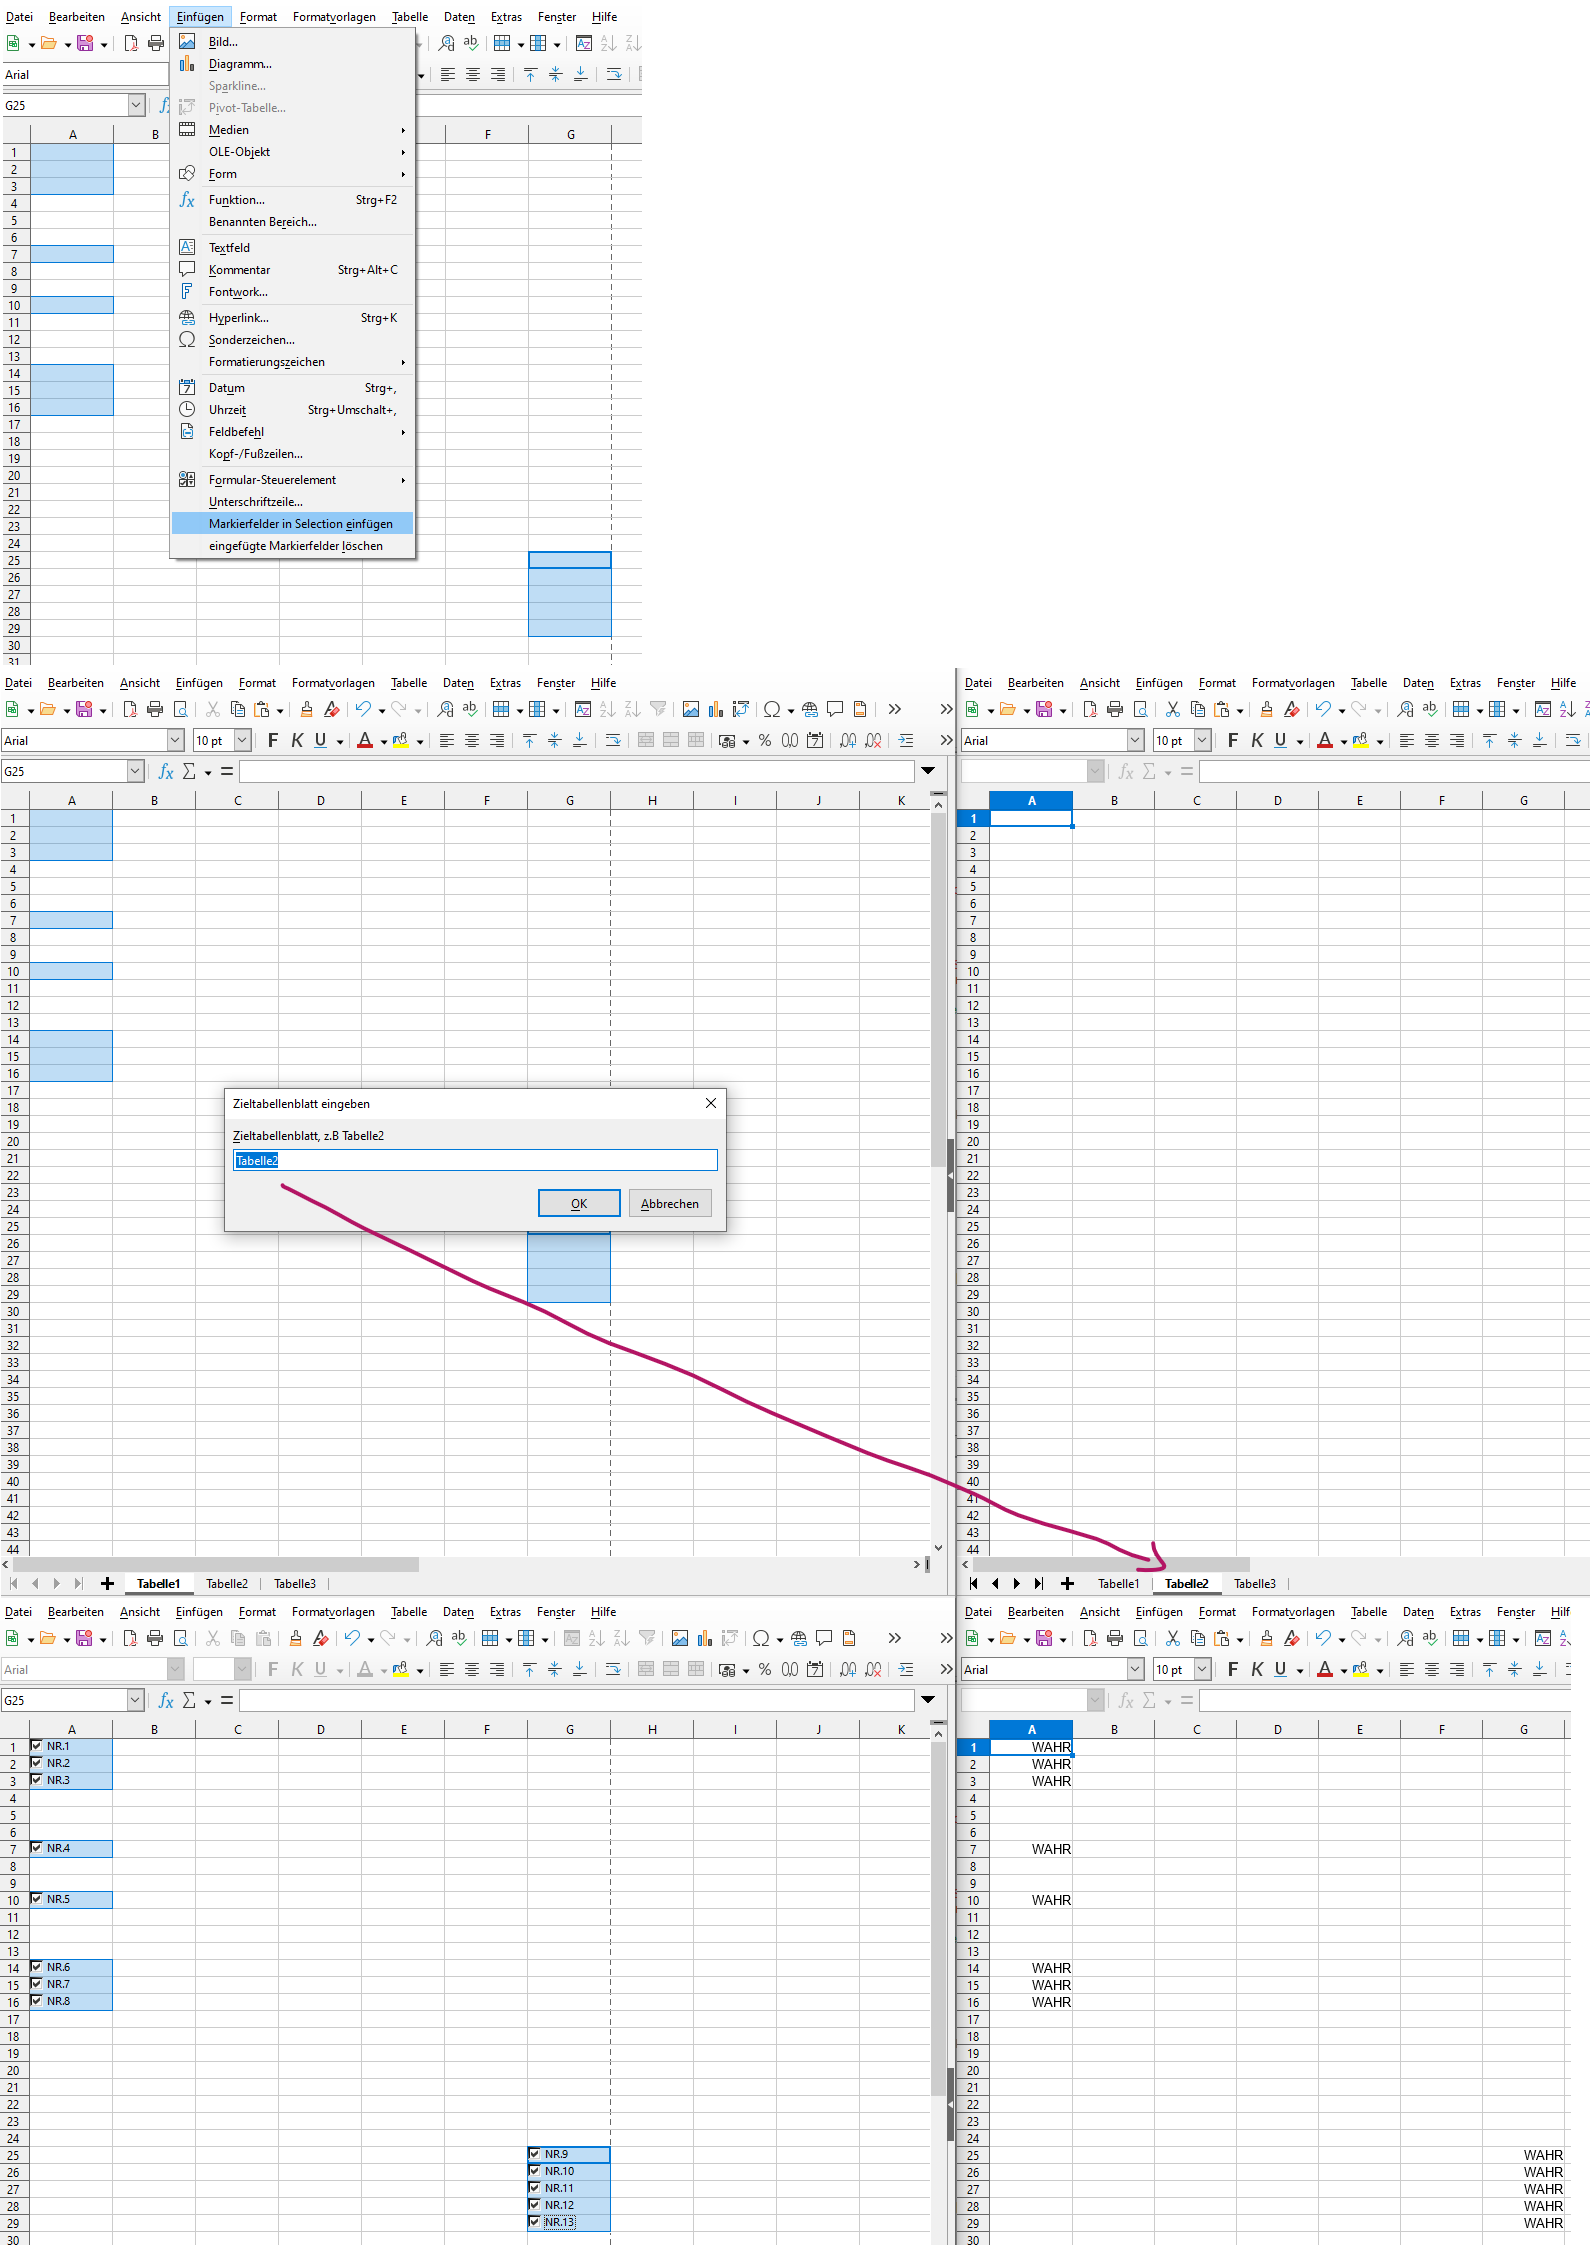Click Save icon in the window showing the Zieltabellenblatt dialog
Image resolution: width=1590 pixels, height=2245 pixels.
coord(85,709)
